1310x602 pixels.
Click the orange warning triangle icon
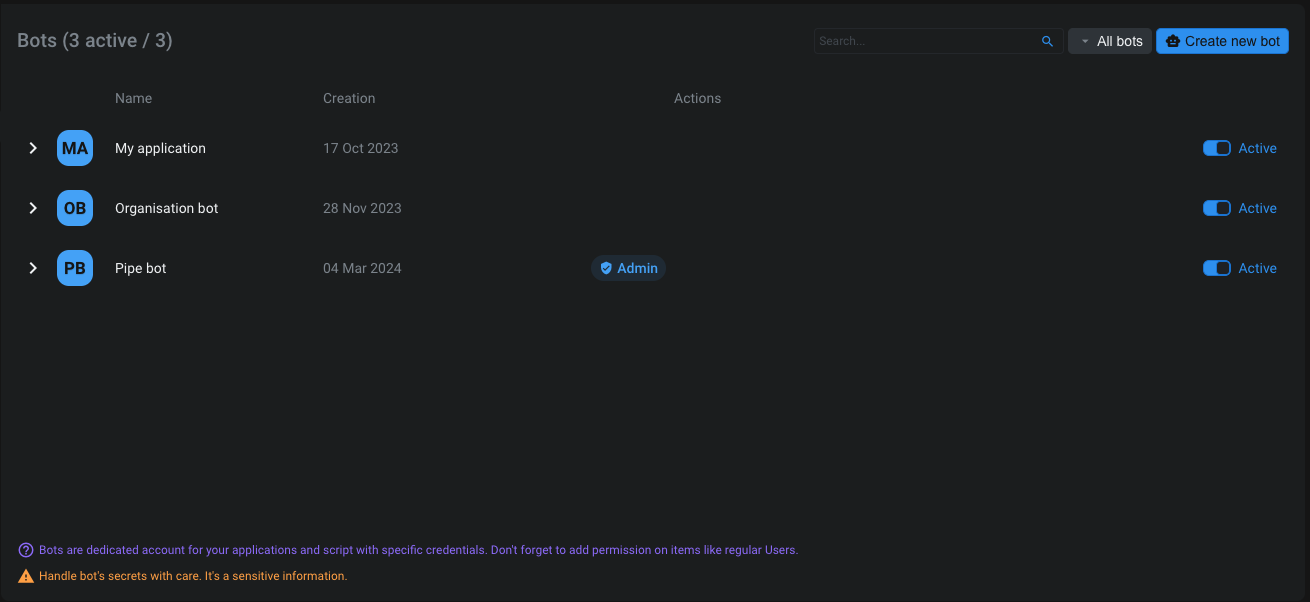[26, 576]
